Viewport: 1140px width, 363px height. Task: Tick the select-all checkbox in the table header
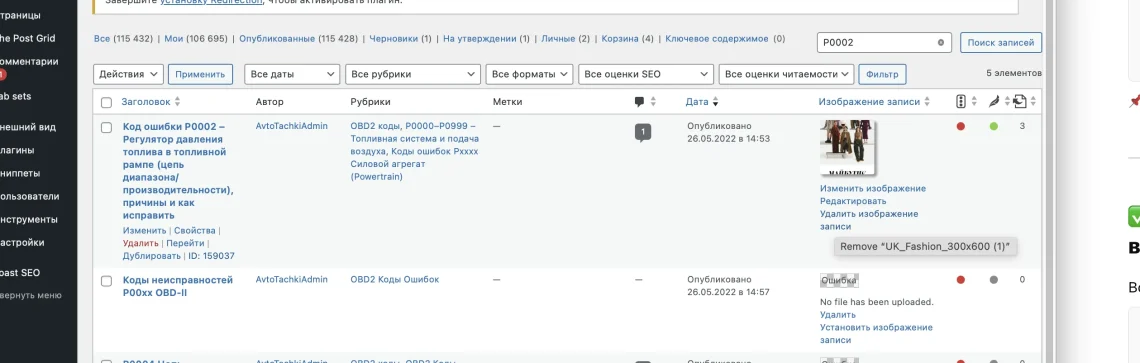point(107,103)
